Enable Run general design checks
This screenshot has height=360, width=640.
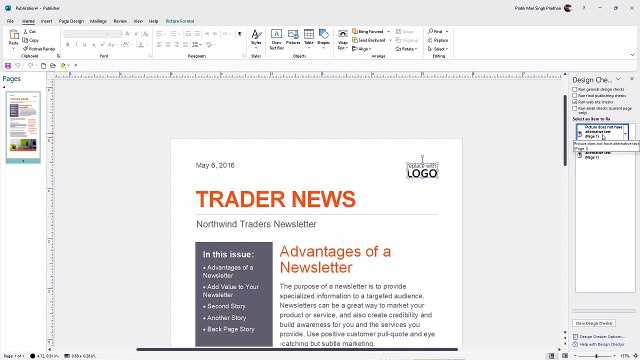[x=575, y=89]
